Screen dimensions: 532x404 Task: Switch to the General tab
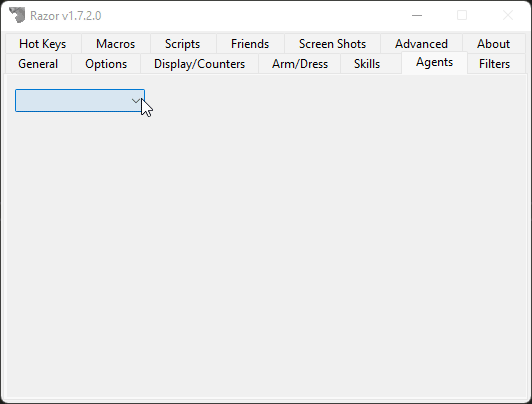[38, 64]
